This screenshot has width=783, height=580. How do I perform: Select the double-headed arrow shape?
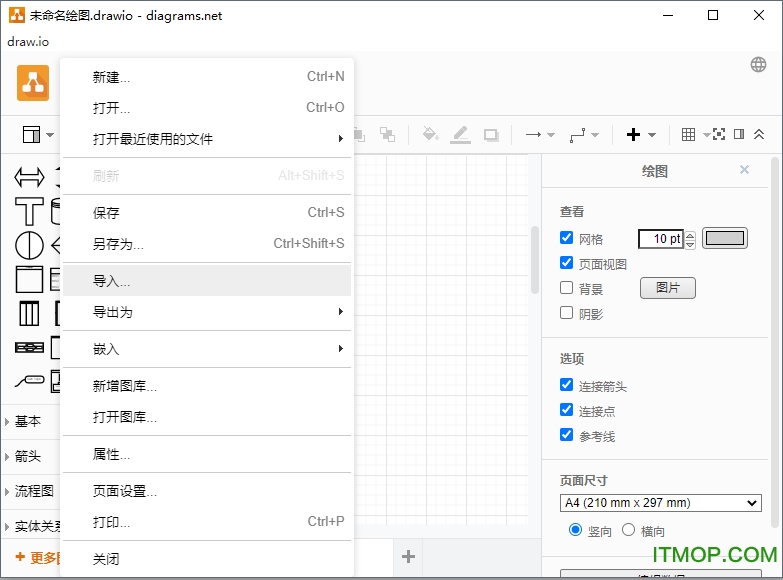[29, 177]
